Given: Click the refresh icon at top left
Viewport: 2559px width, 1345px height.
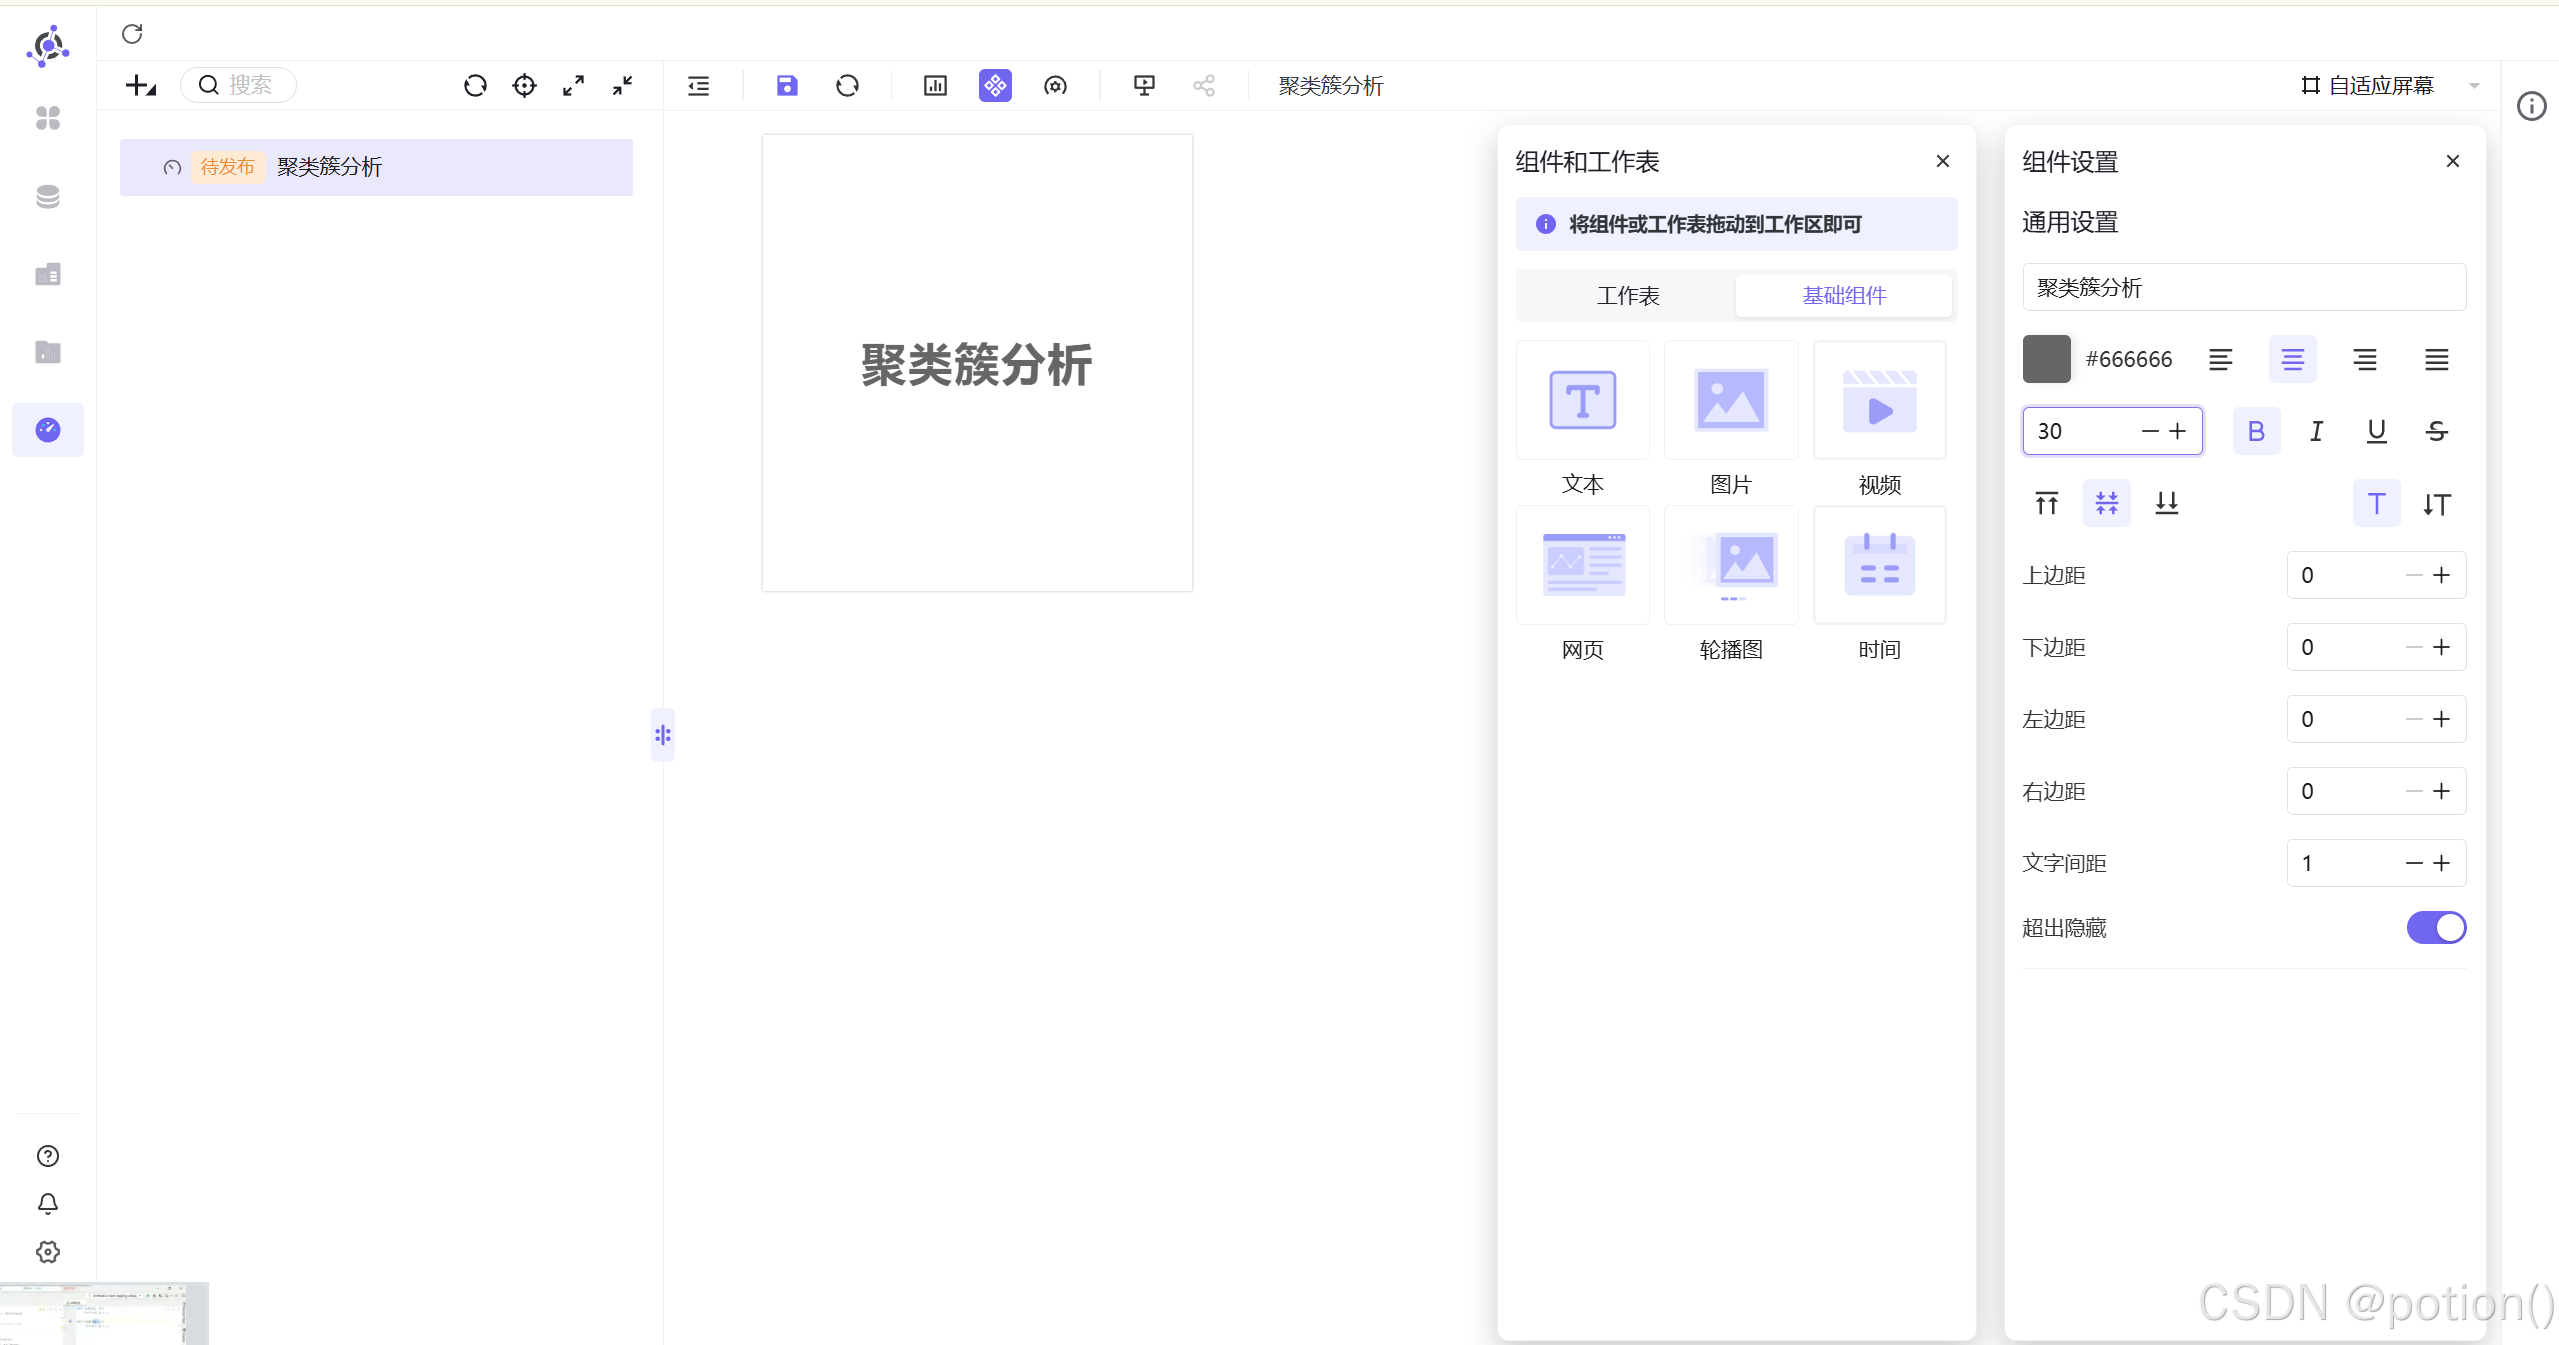Looking at the screenshot, I should [x=132, y=34].
